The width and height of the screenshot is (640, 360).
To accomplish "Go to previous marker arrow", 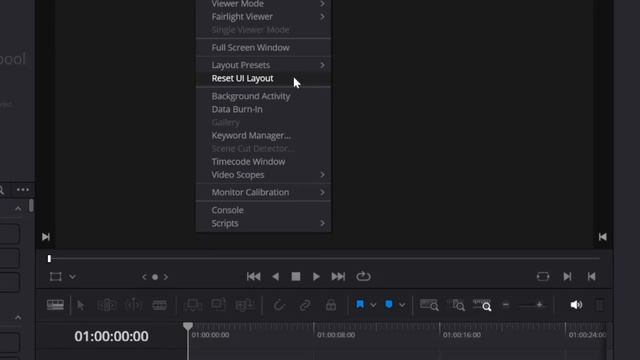I will coord(144,277).
